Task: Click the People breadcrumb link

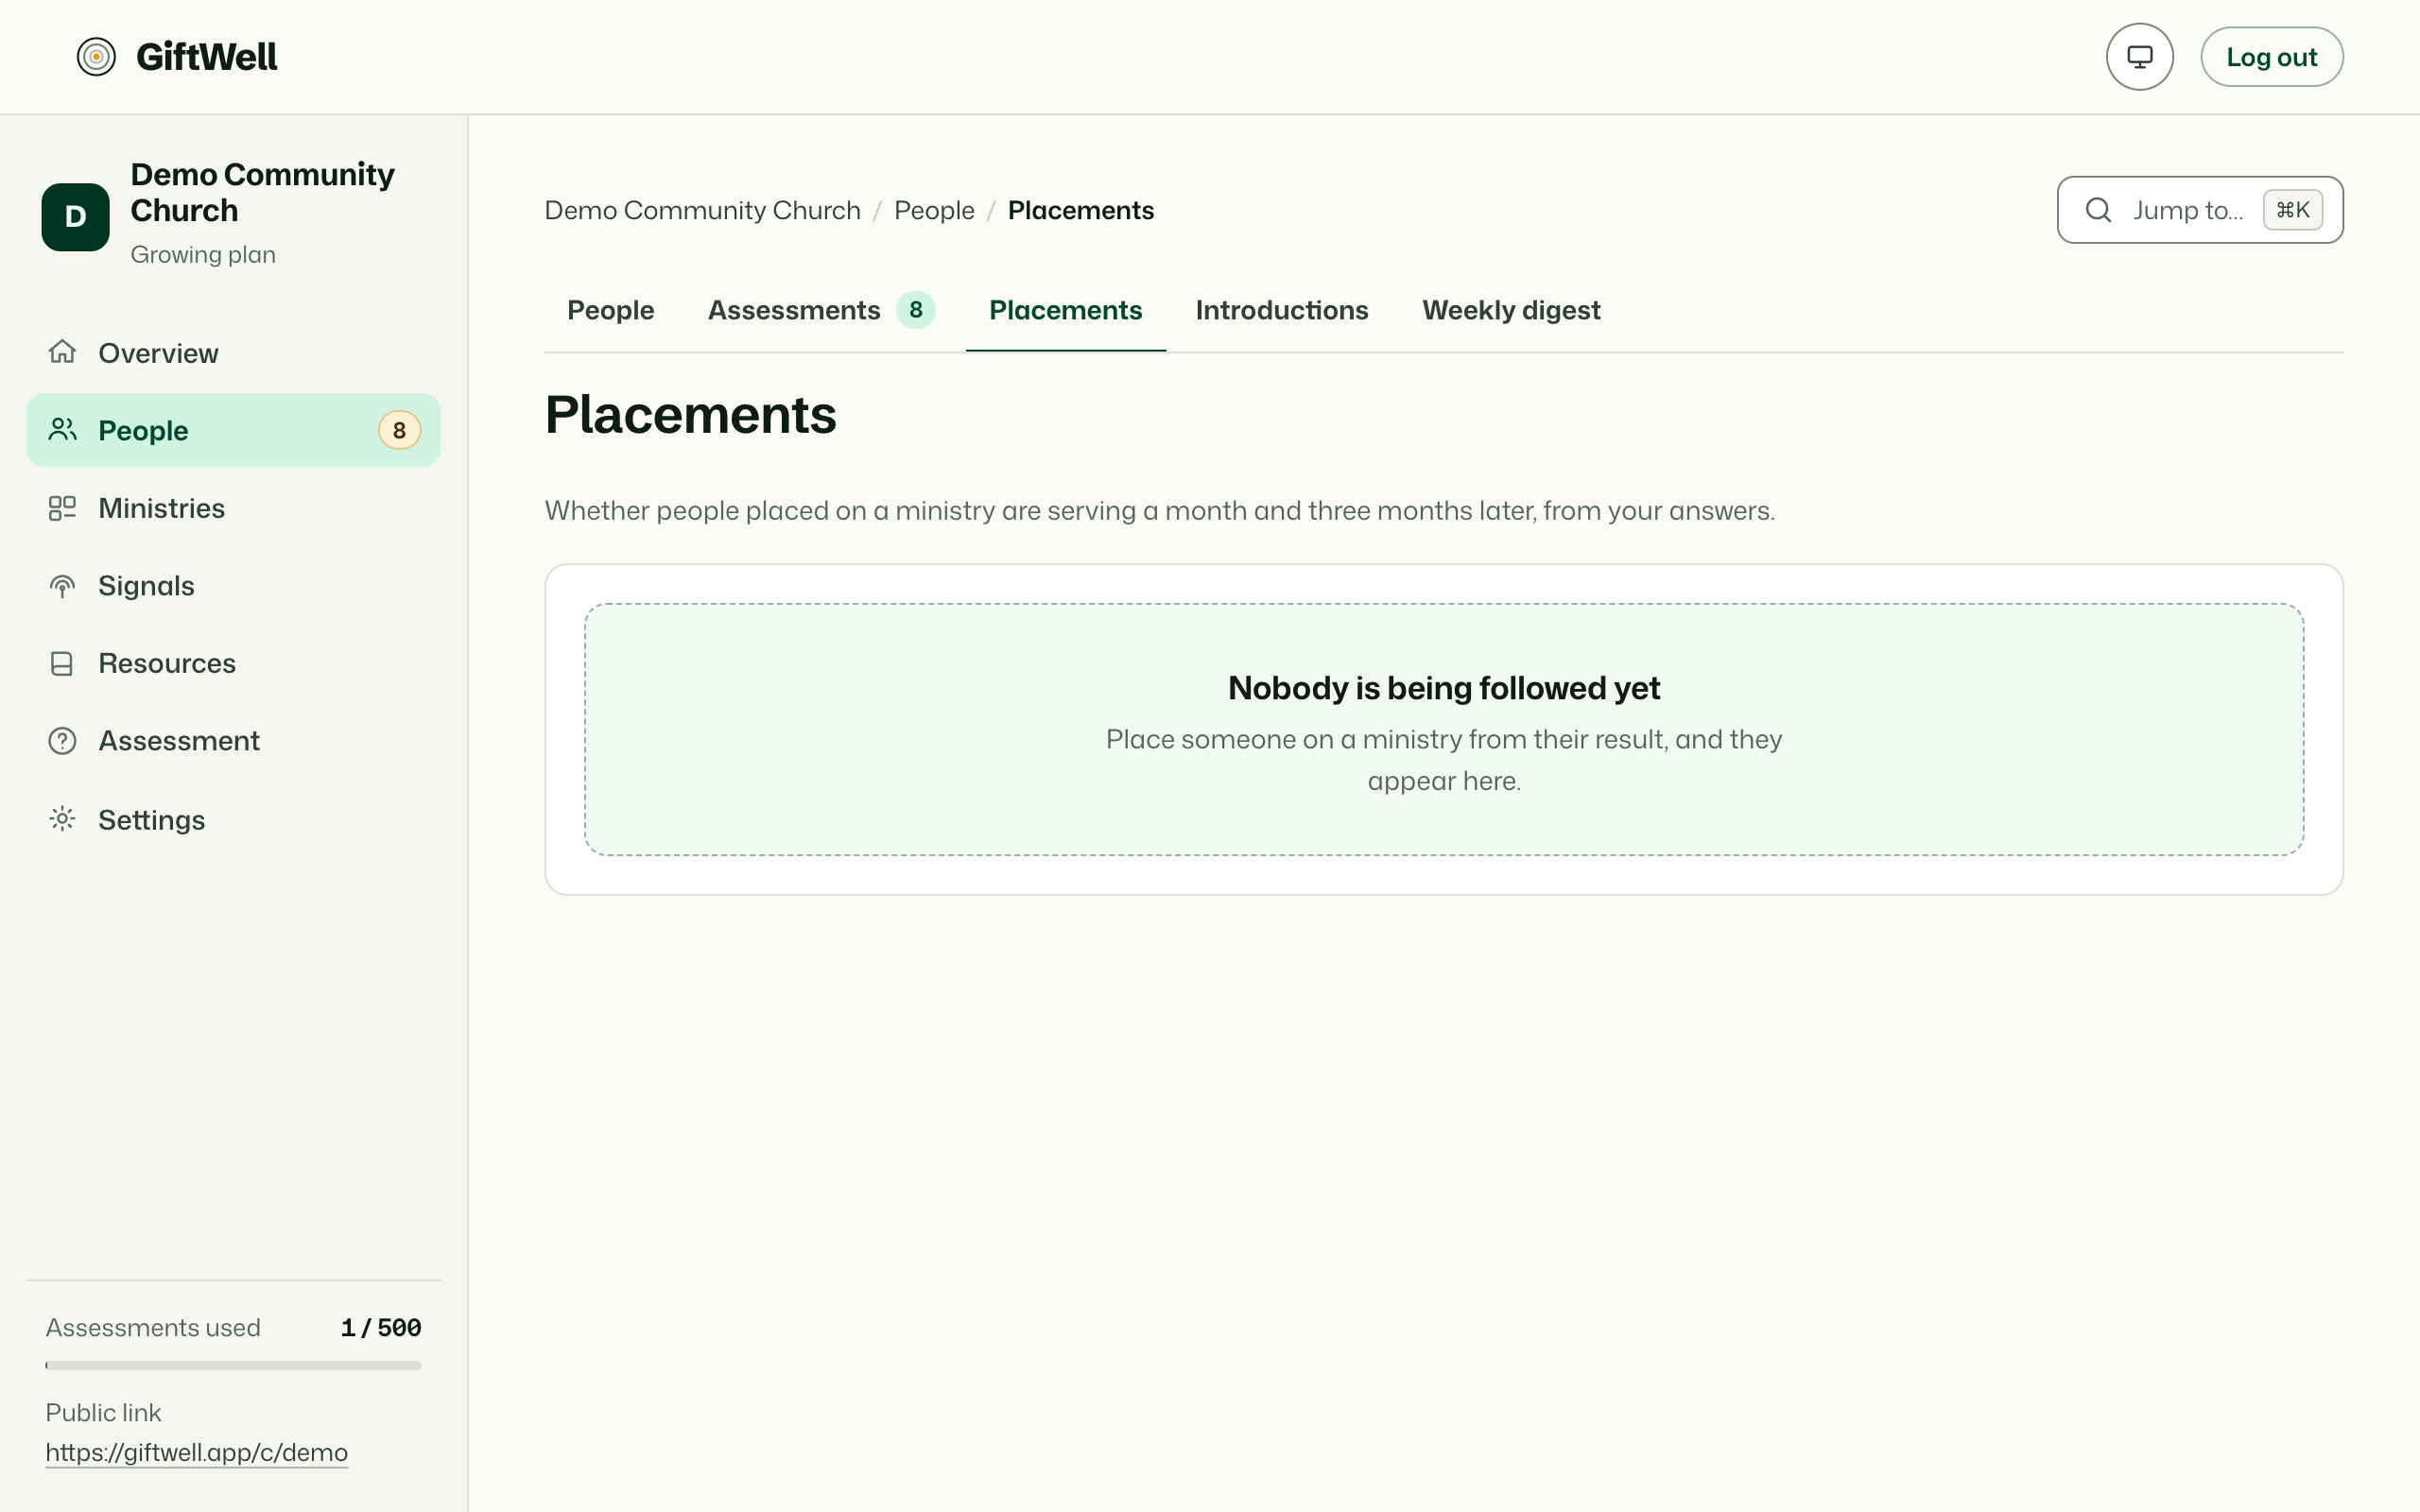Action: click(x=934, y=210)
